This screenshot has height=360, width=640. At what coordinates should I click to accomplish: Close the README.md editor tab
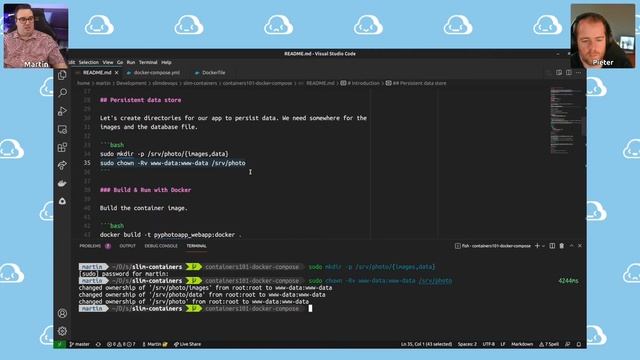(116, 73)
